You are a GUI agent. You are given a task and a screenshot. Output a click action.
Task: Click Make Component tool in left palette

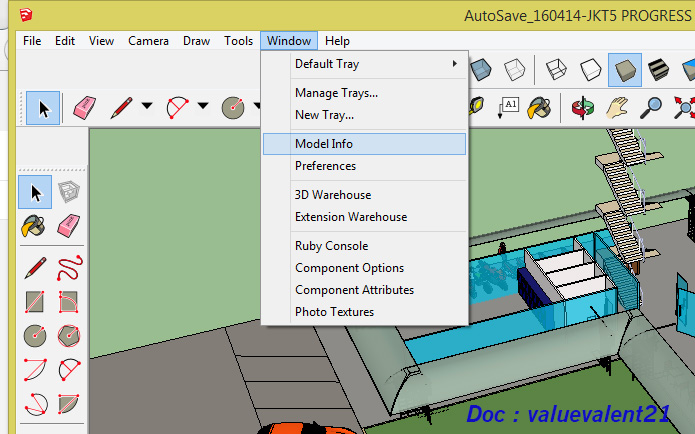[x=69, y=192]
